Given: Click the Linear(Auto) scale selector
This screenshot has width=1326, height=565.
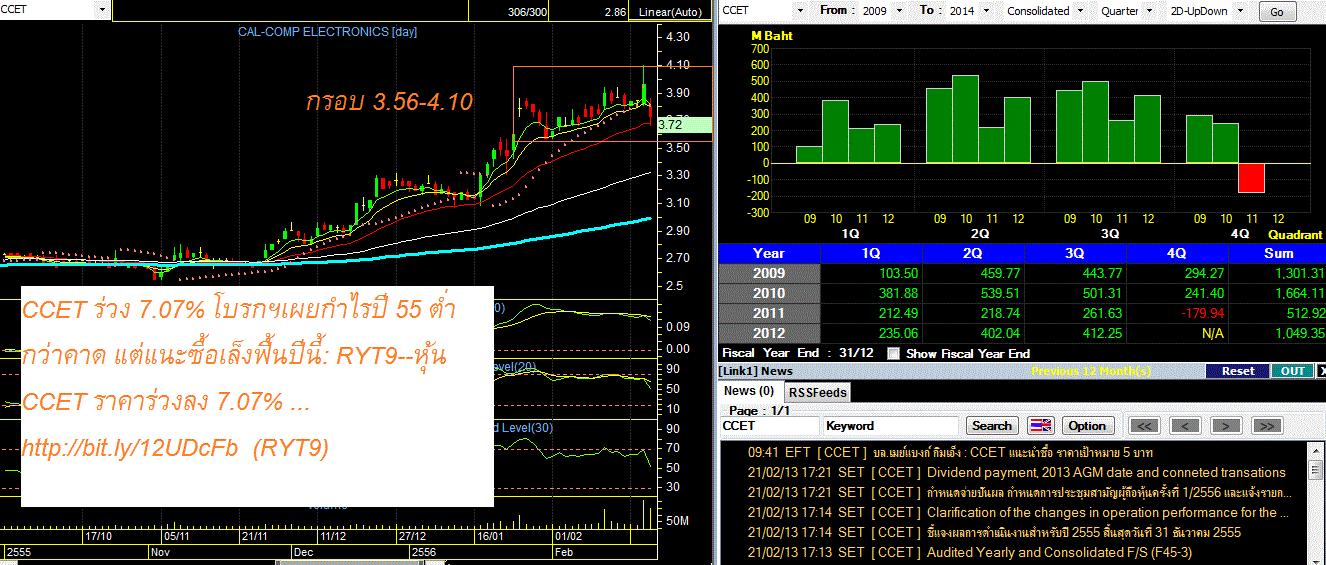Looking at the screenshot, I should coord(672,12).
